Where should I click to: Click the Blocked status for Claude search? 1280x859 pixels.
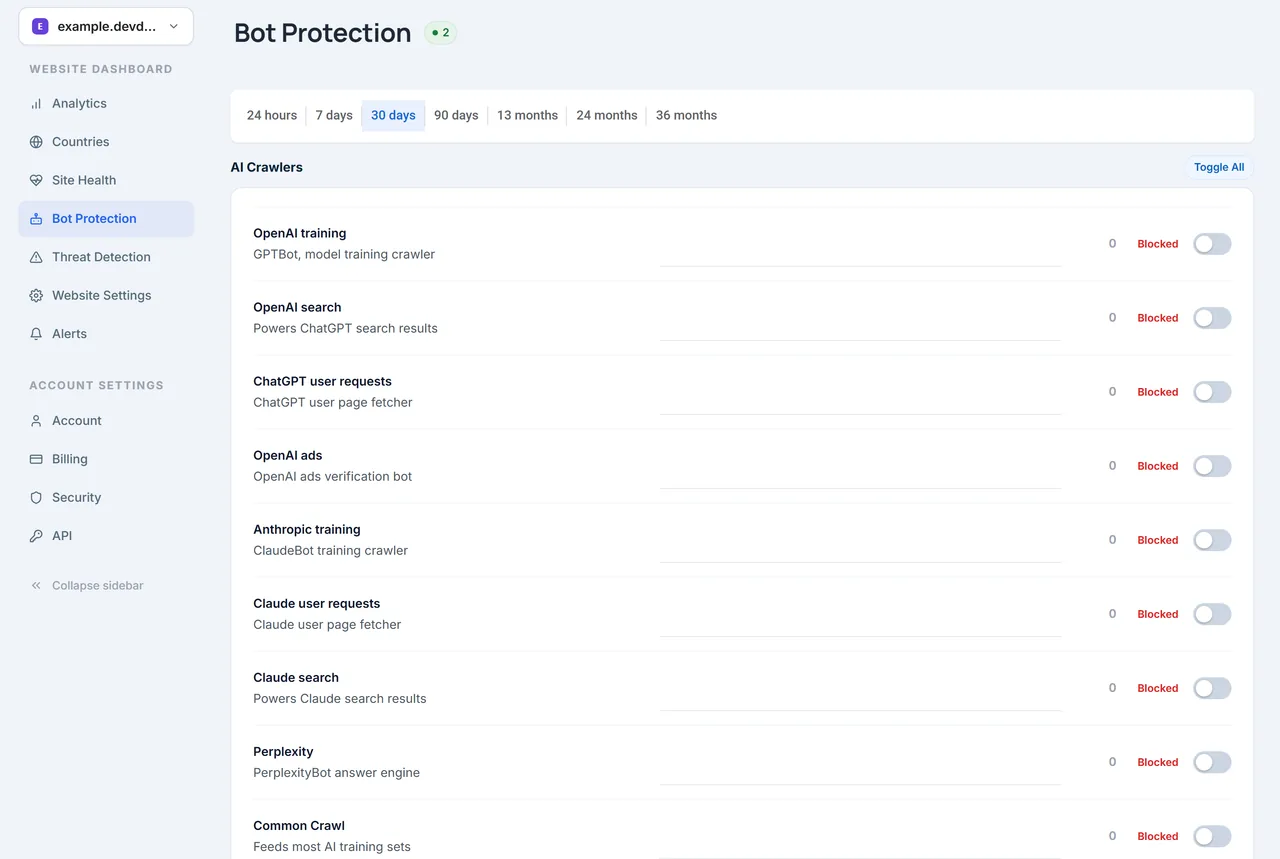[1158, 688]
